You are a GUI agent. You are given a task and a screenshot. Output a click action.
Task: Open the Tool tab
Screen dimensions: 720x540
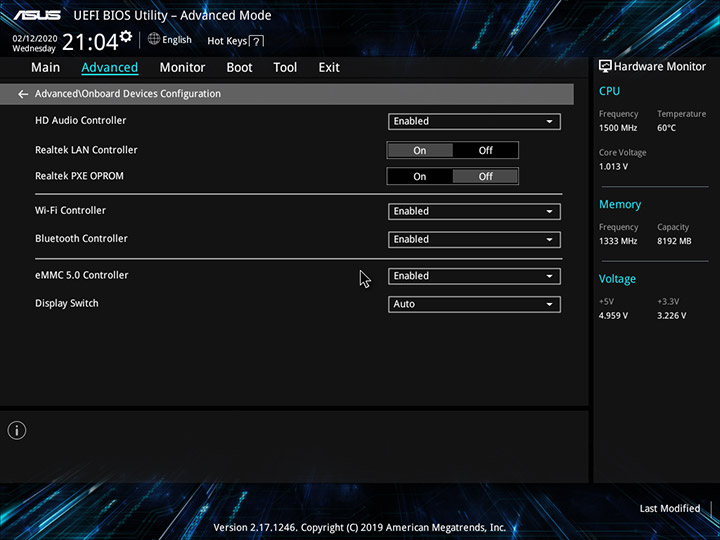click(x=285, y=68)
